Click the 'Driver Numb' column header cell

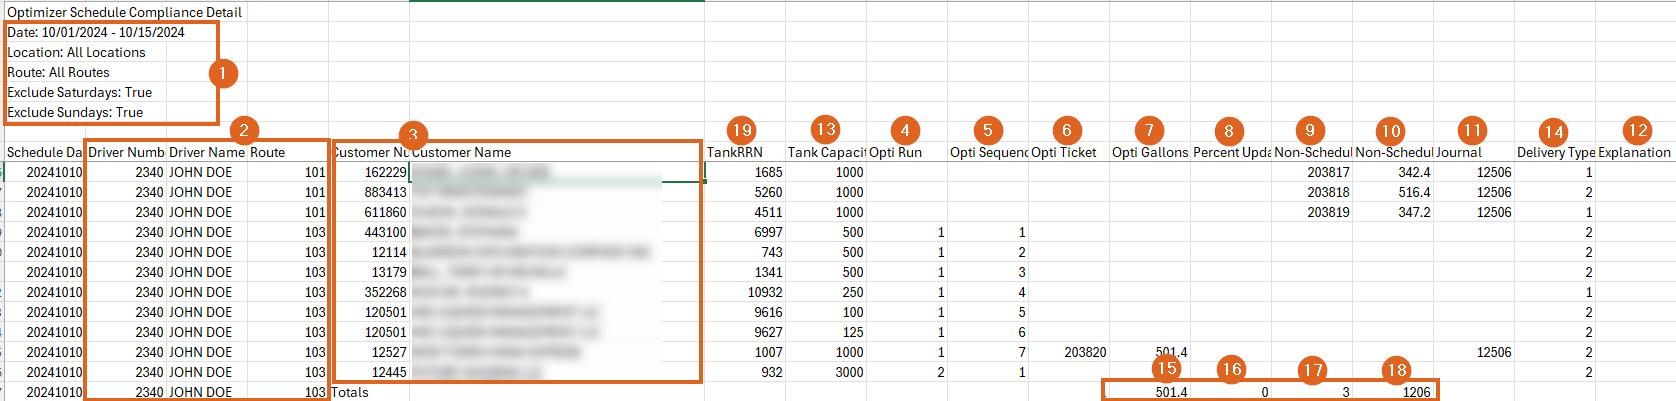(x=126, y=152)
